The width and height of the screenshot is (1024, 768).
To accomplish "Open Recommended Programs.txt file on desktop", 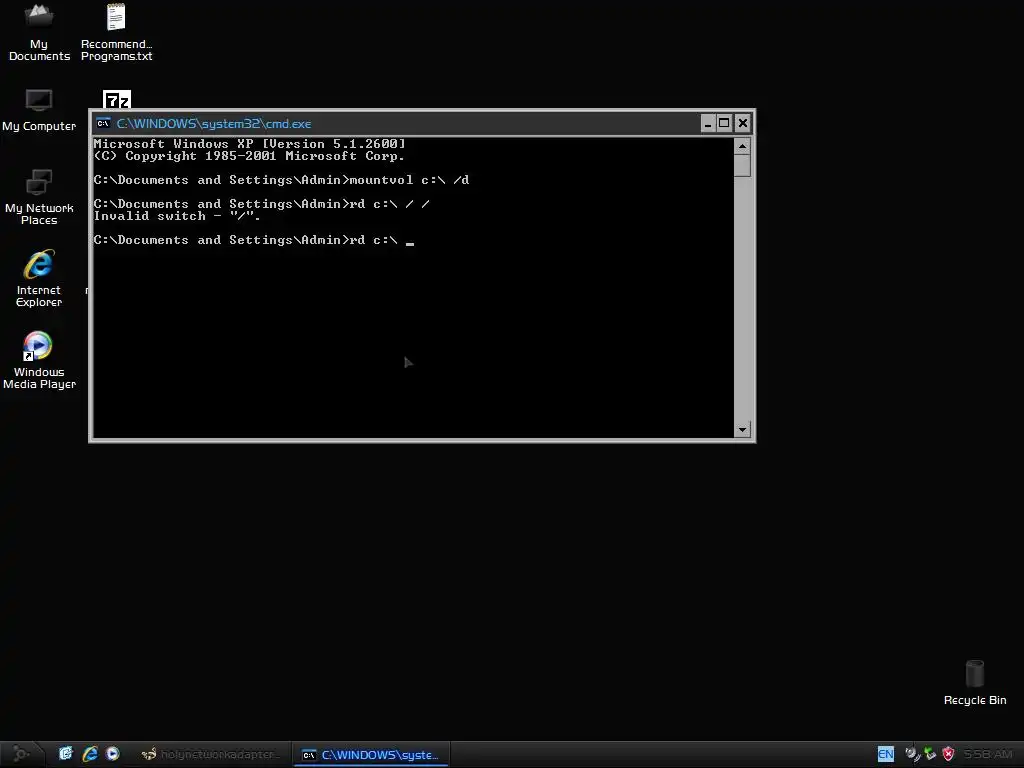I will 116,33.
